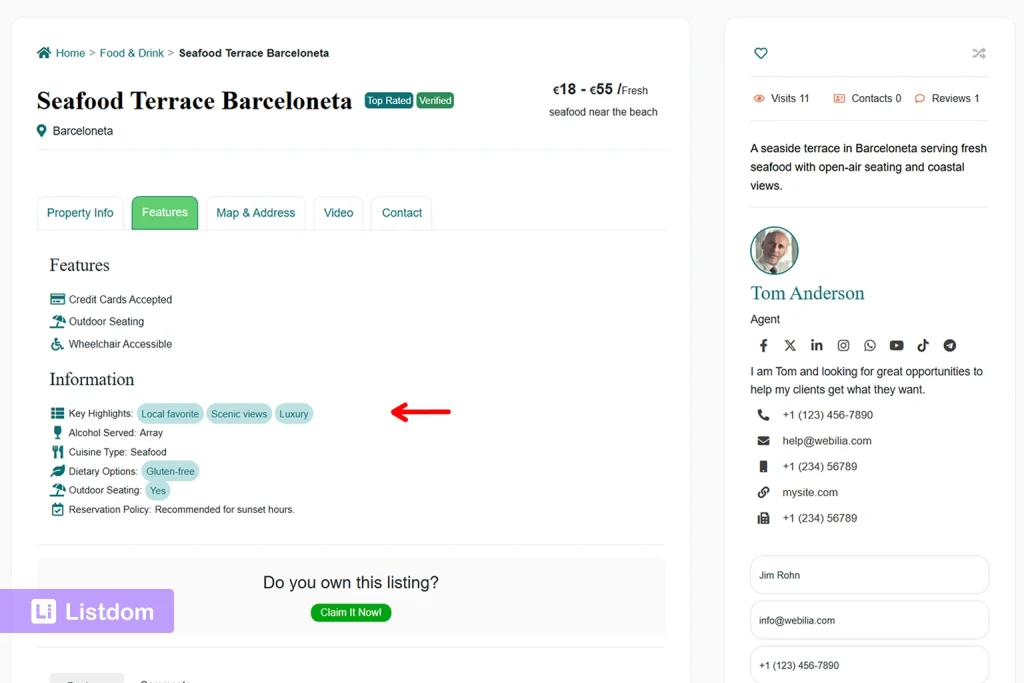This screenshot has width=1024, height=683.
Task: Open the agent's Instagram icon
Action: click(843, 345)
